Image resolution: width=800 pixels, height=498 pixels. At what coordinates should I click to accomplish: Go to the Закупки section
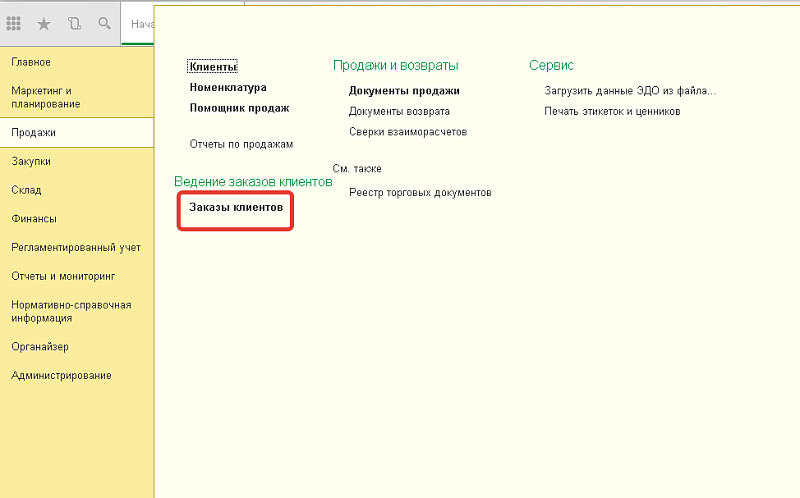31,161
